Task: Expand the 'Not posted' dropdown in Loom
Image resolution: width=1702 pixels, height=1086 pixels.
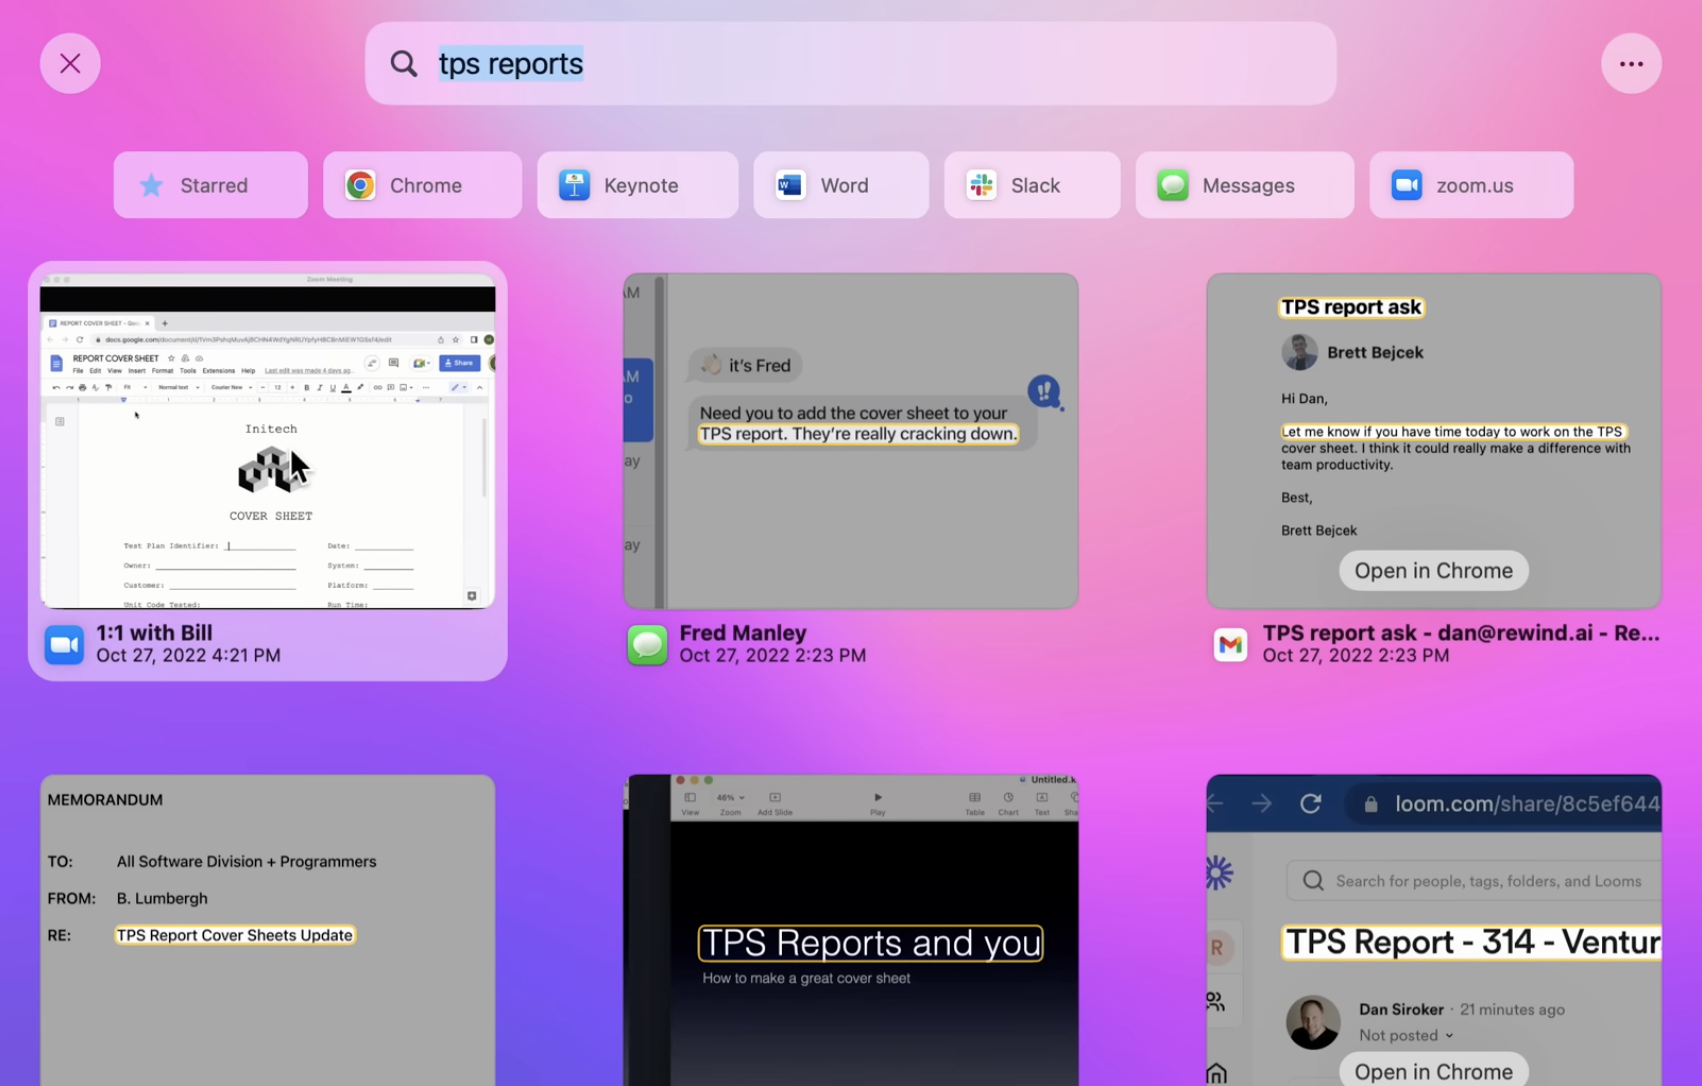Action: 1406,1035
